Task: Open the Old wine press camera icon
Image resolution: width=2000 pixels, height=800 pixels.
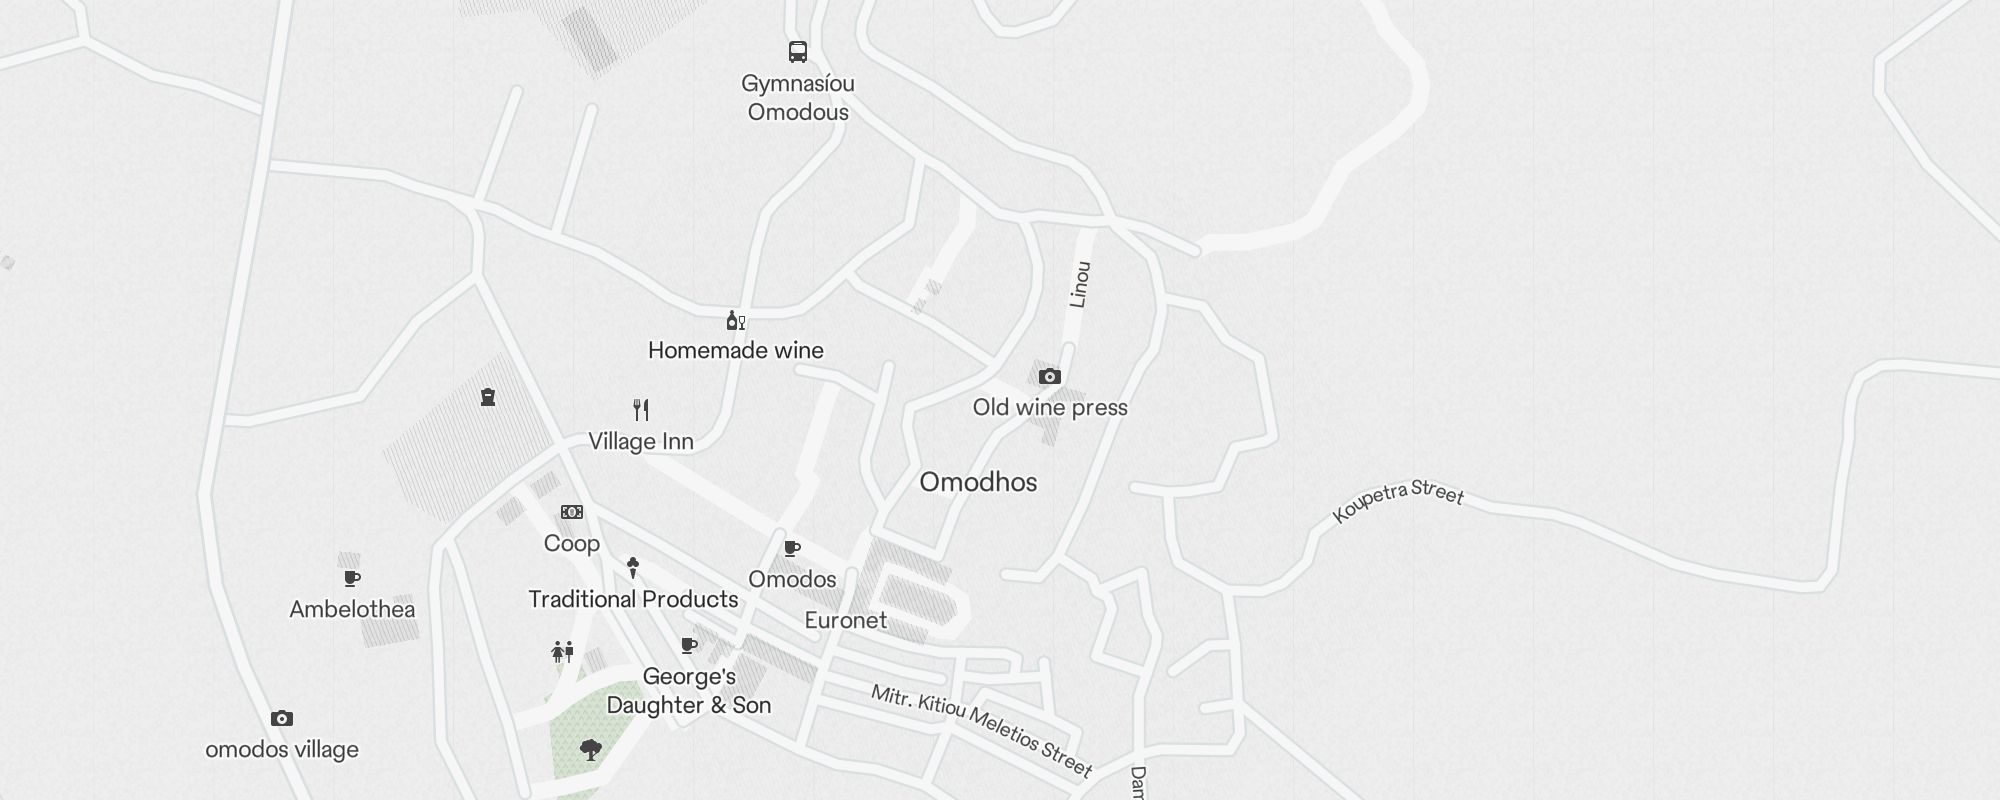Action: [x=1049, y=377]
